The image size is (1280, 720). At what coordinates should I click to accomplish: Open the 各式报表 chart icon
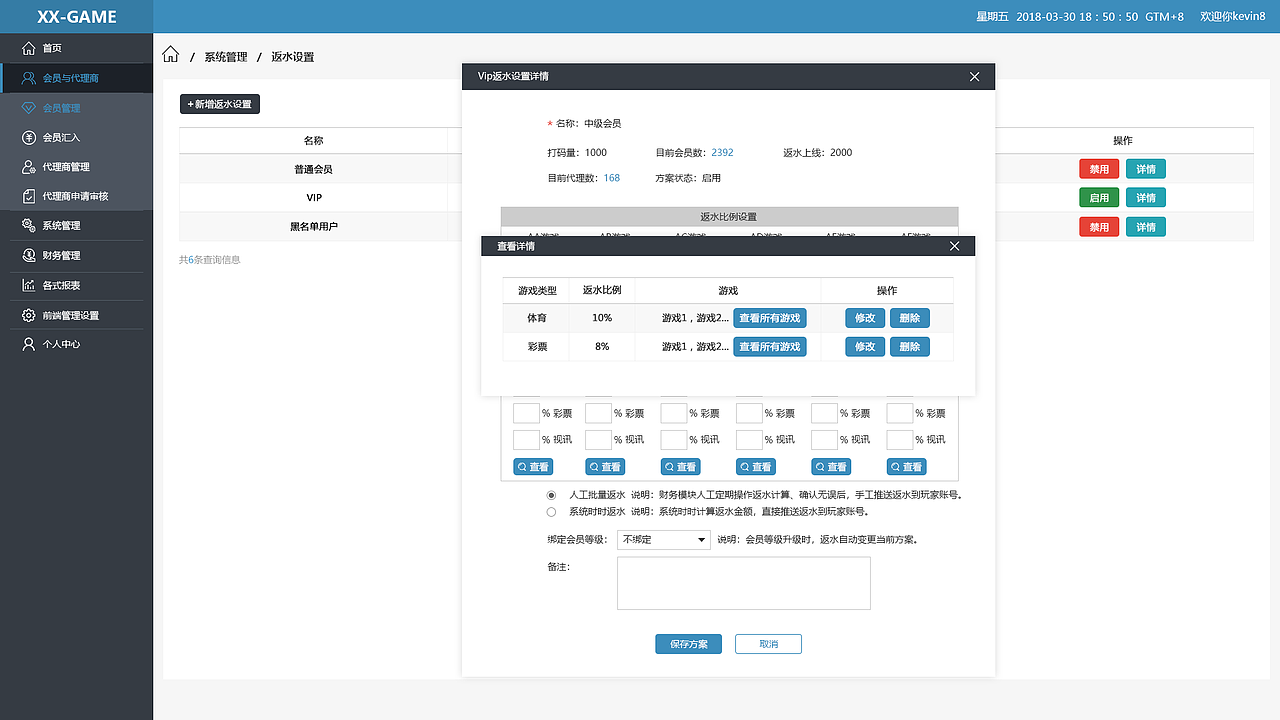(x=28, y=286)
